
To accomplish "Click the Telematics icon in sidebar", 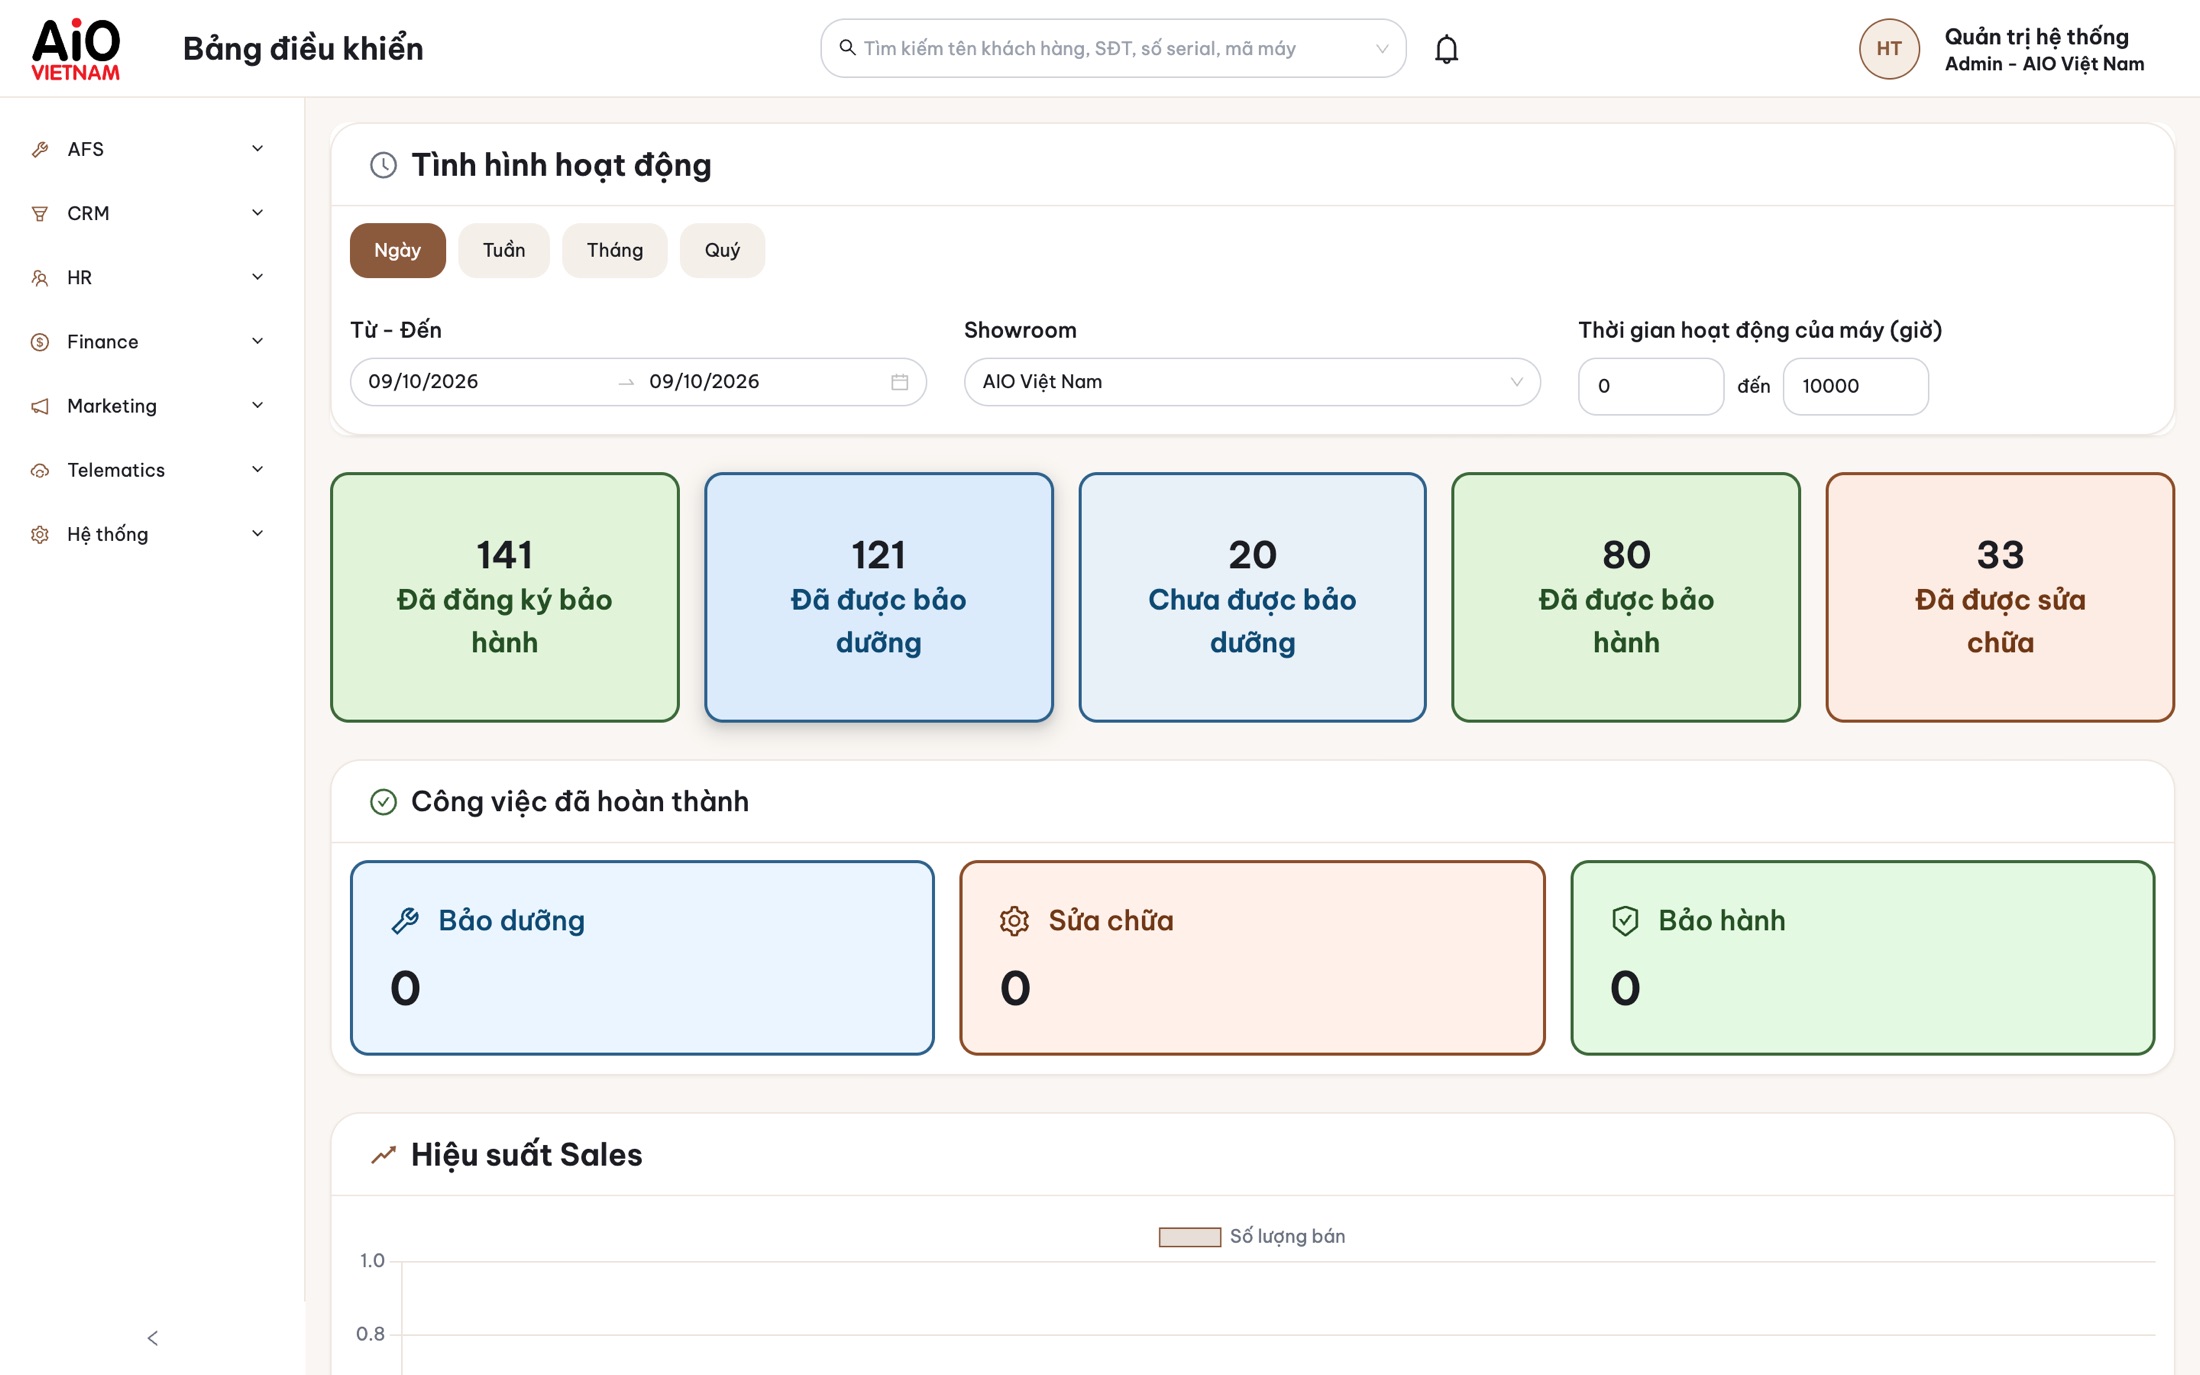I will (x=40, y=470).
